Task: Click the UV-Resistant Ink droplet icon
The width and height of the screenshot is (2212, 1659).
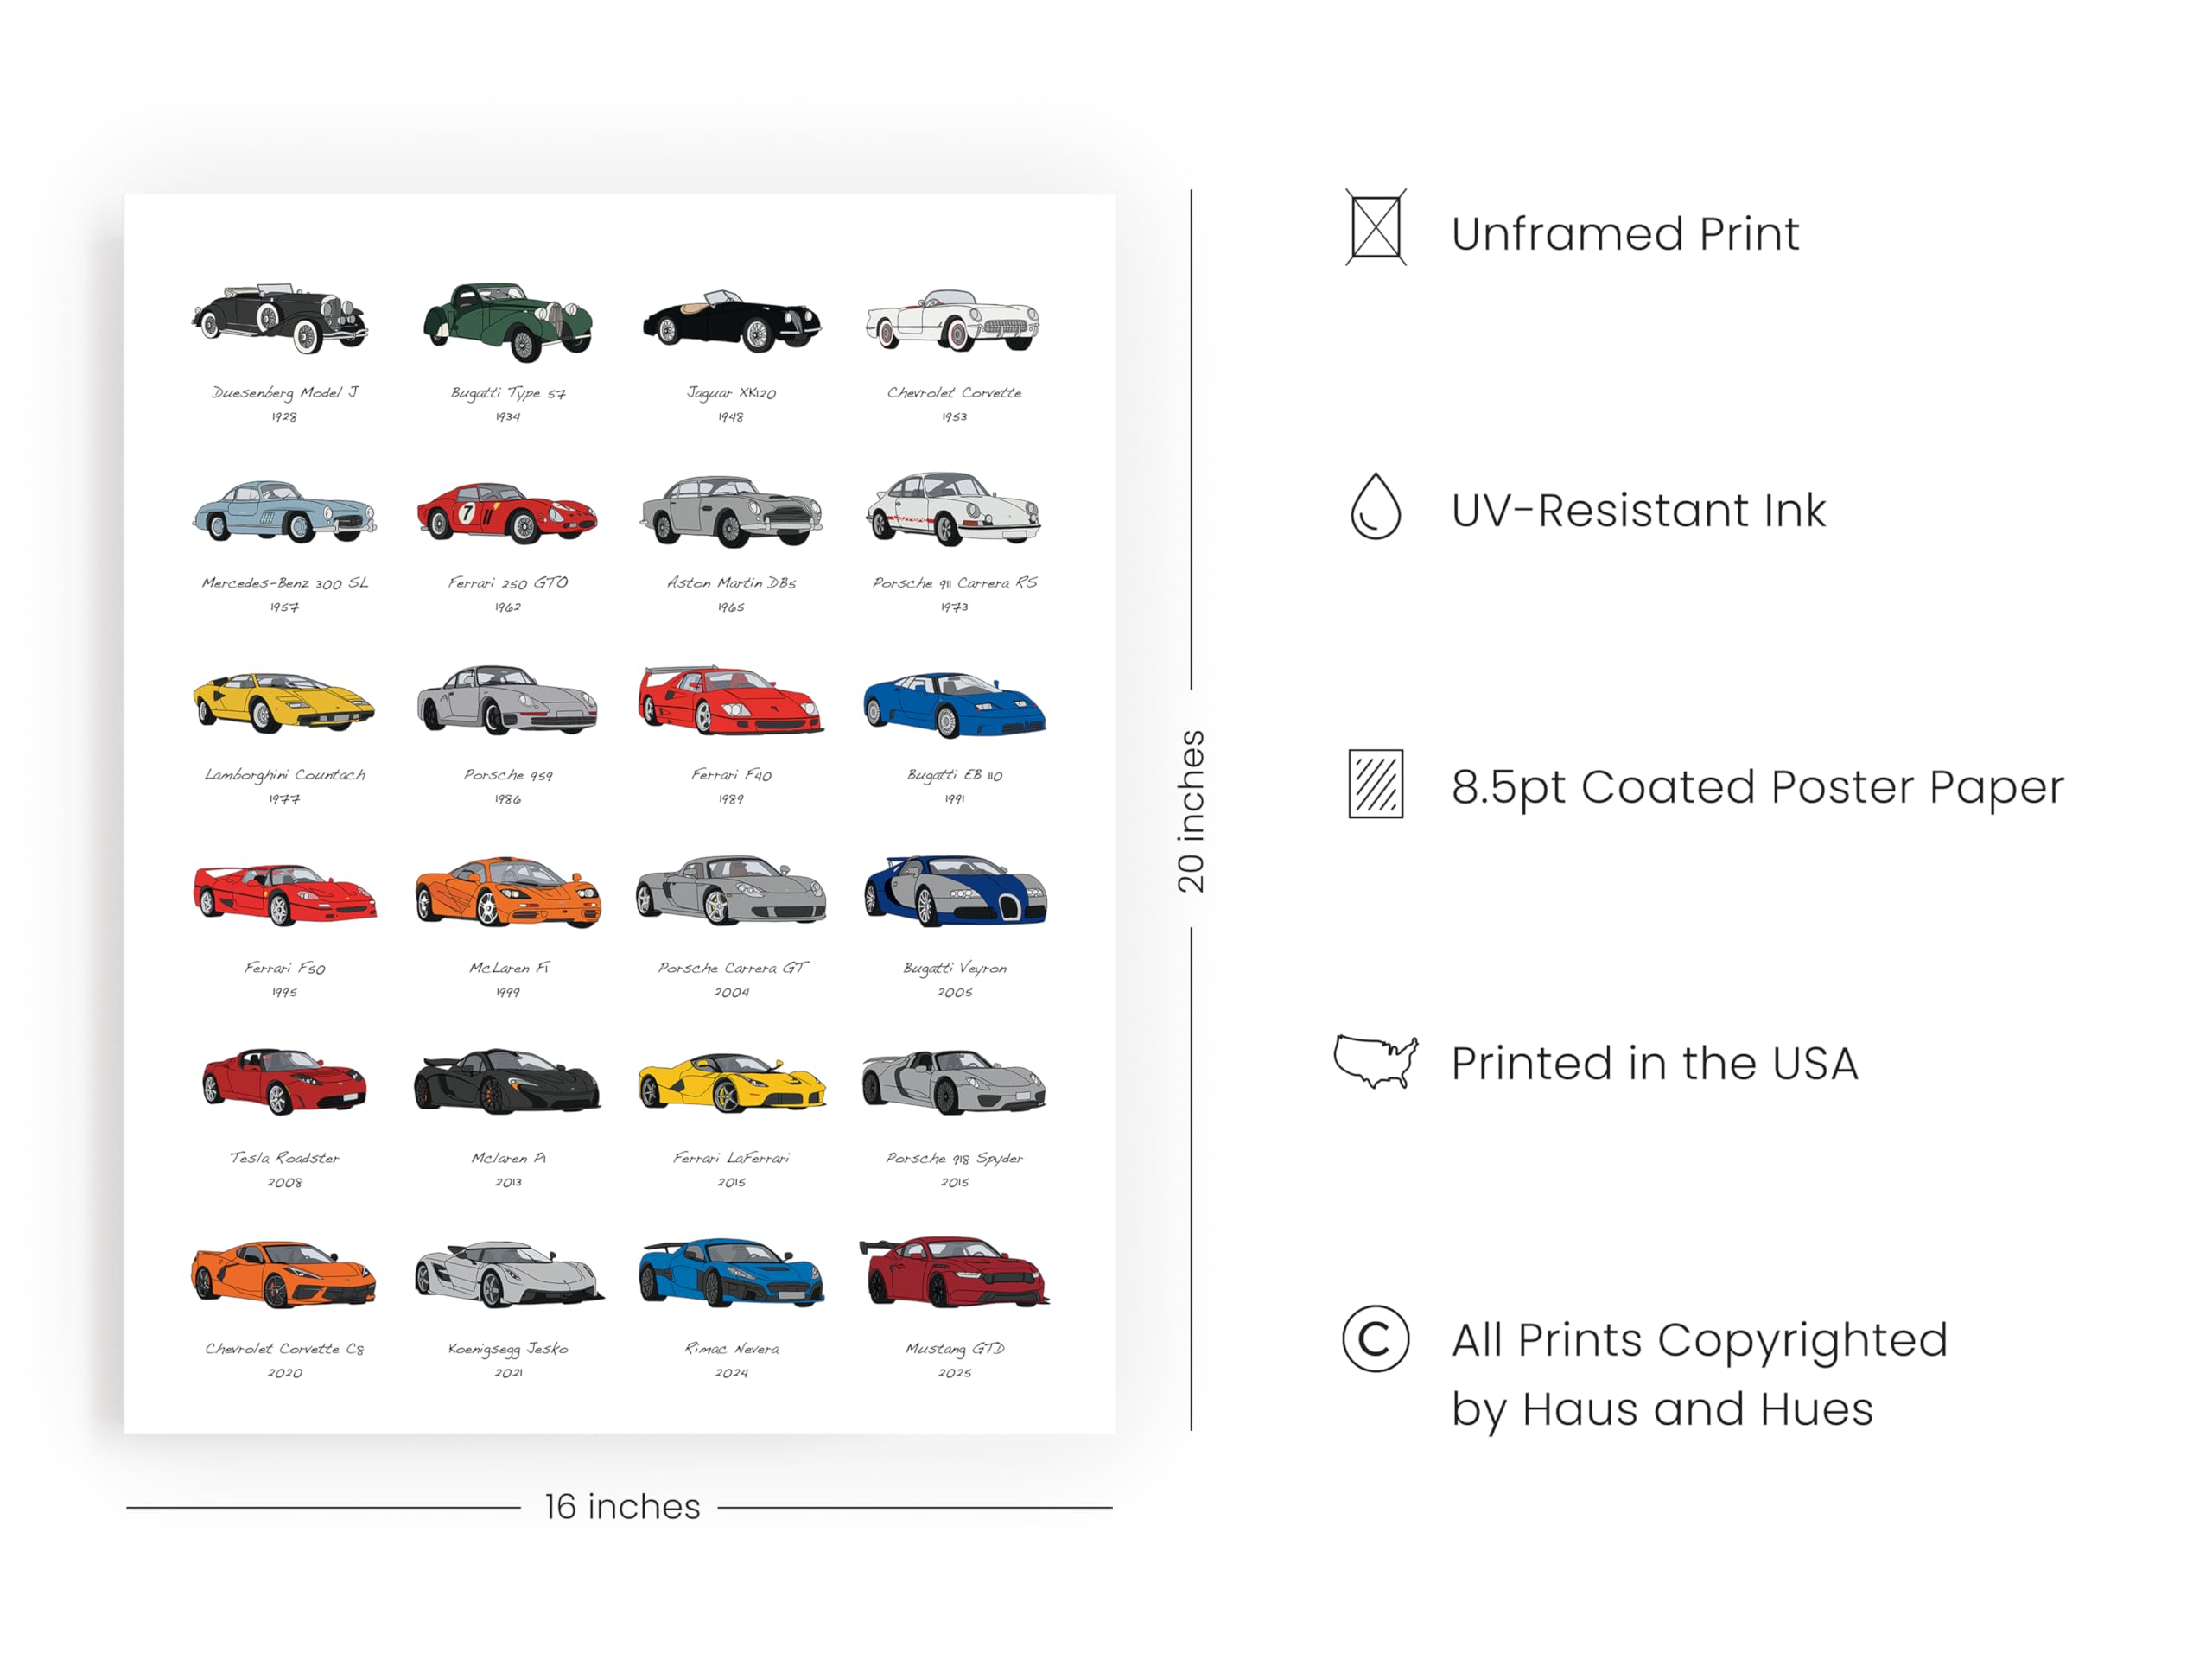Action: (x=1375, y=506)
